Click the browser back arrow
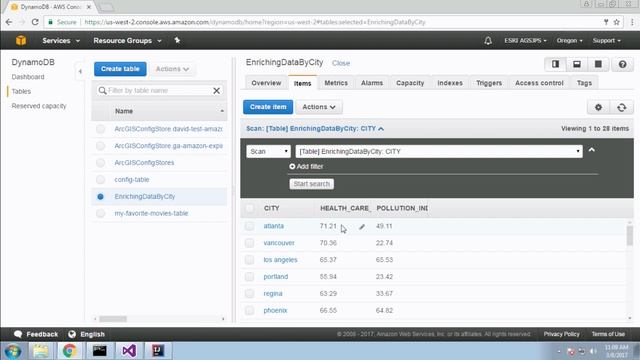The image size is (640, 360). 9,22
